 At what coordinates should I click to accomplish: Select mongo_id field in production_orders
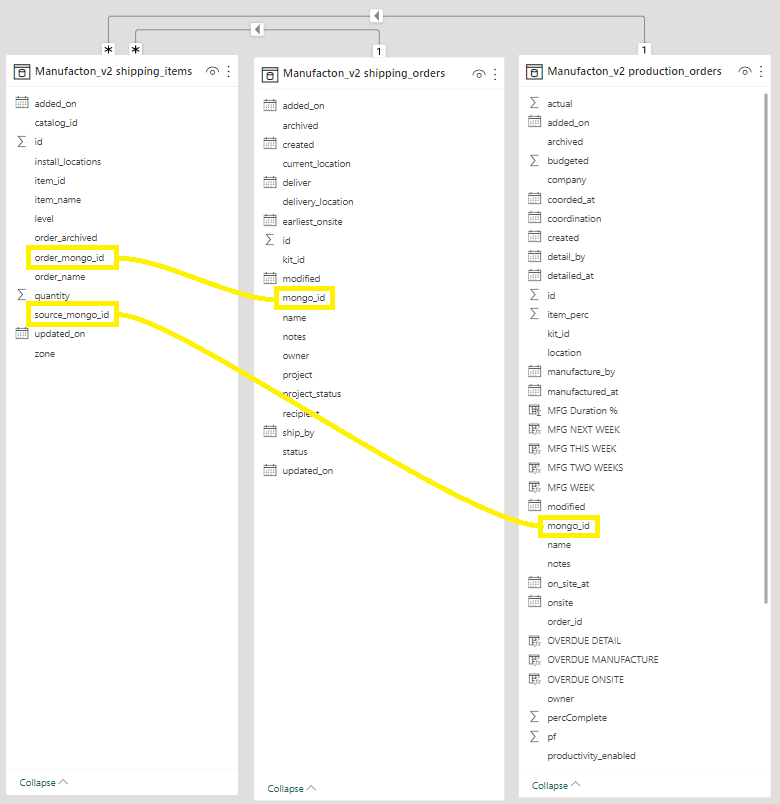pos(567,526)
